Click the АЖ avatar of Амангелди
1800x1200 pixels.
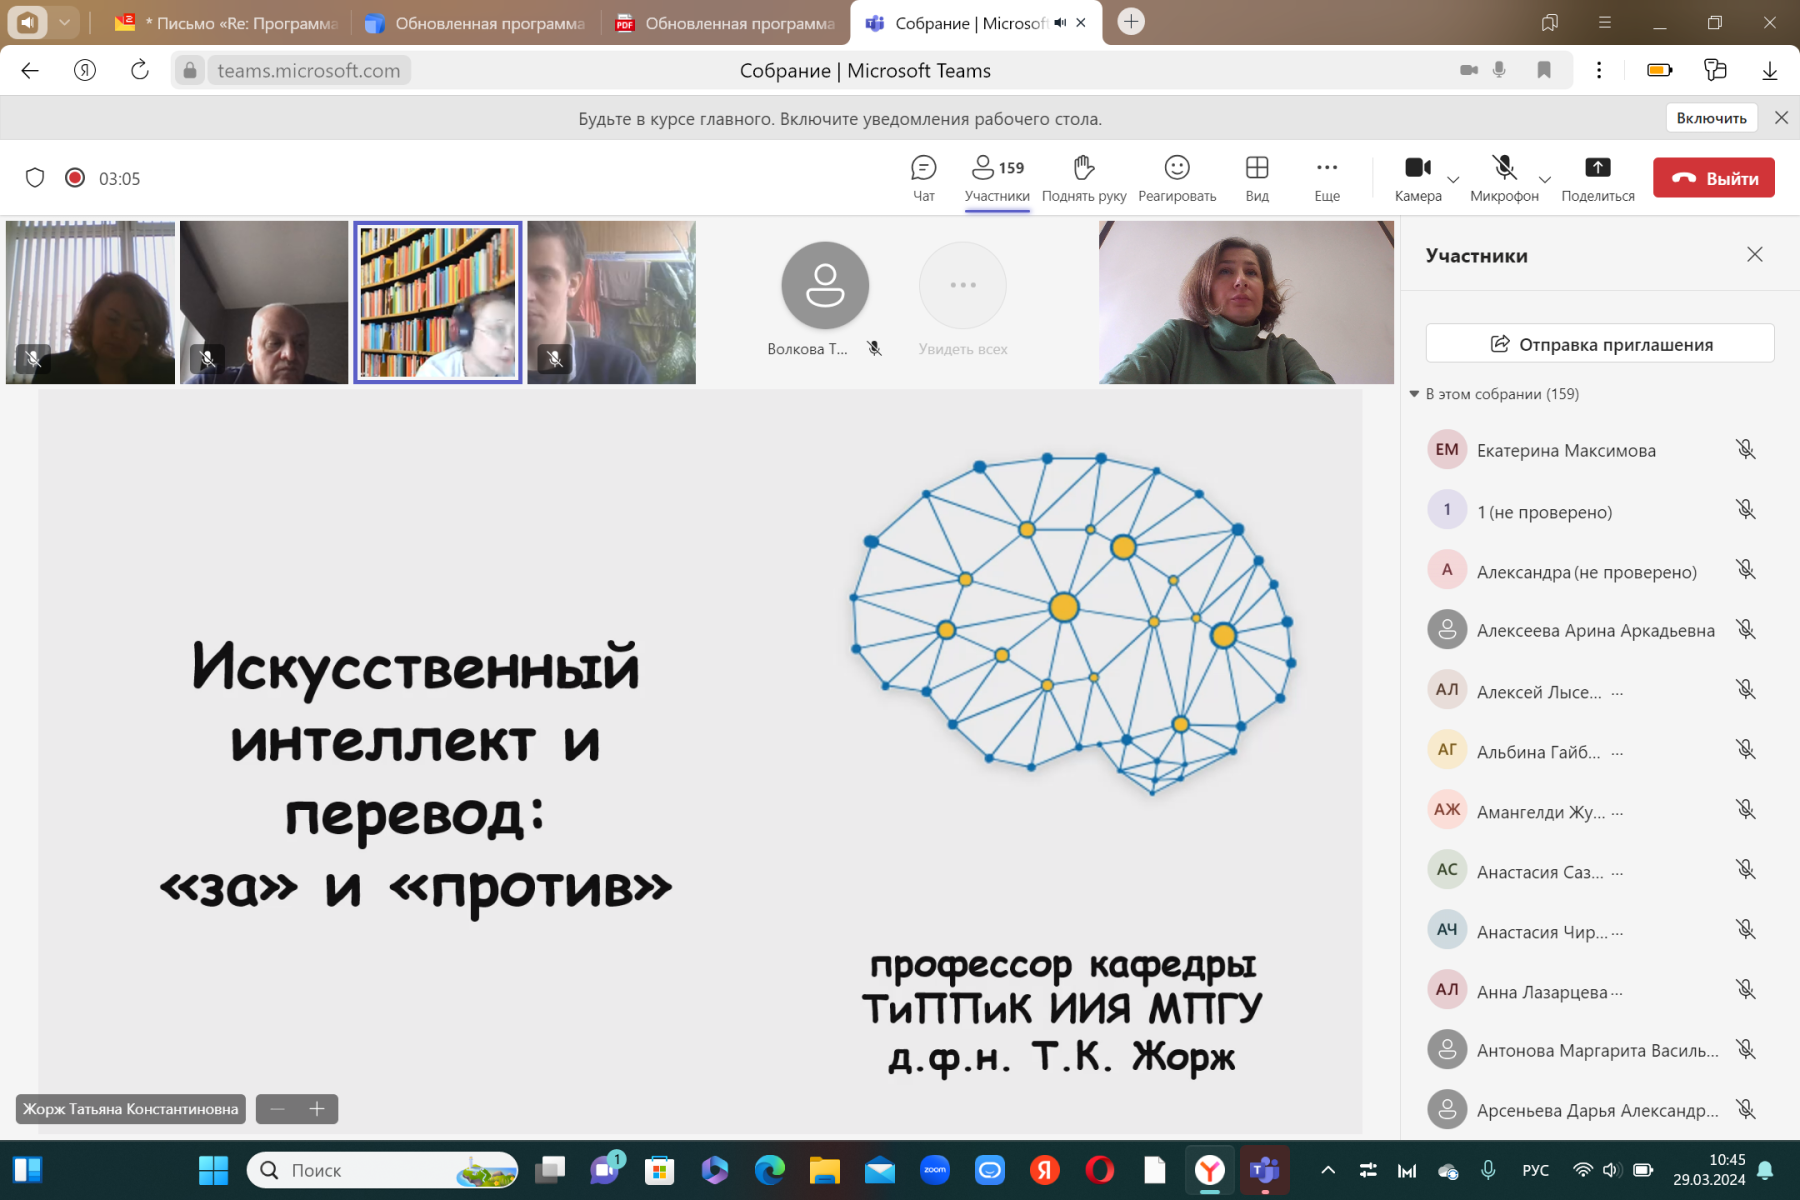[1447, 809]
